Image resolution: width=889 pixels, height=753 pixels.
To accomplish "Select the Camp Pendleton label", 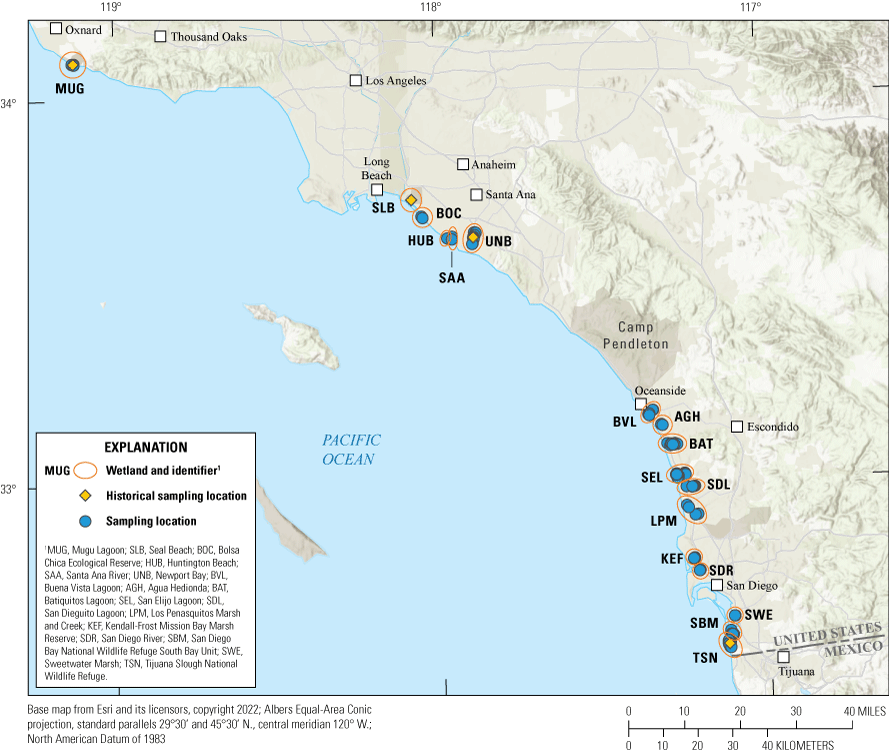I will pos(642,335).
